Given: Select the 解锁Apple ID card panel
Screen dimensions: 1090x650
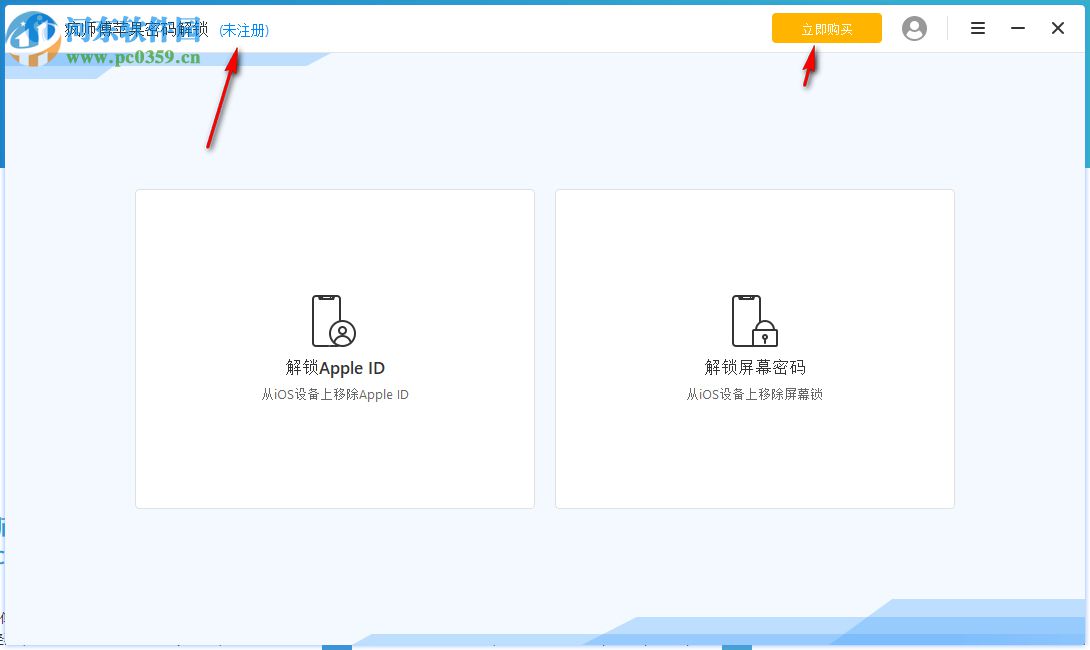Looking at the screenshot, I should pyautogui.click(x=334, y=348).
